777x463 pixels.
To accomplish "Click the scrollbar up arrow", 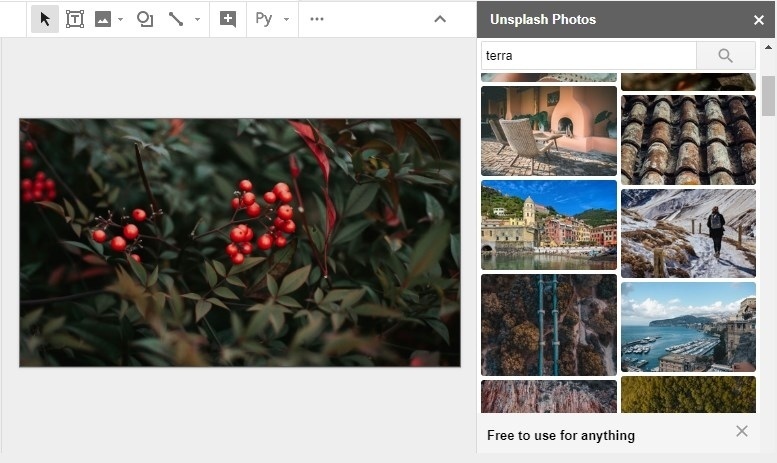I will click(x=768, y=48).
